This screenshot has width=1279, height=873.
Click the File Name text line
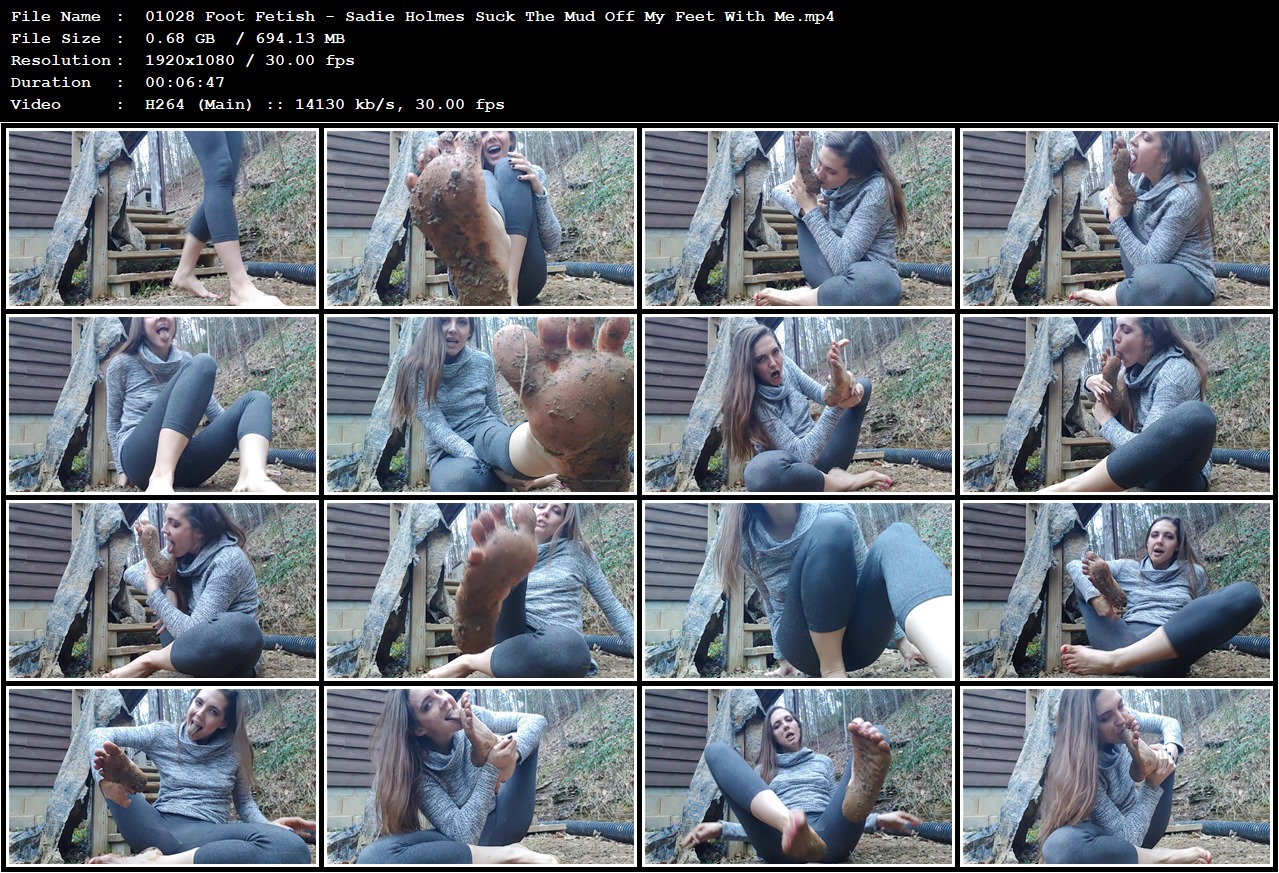coord(422,16)
